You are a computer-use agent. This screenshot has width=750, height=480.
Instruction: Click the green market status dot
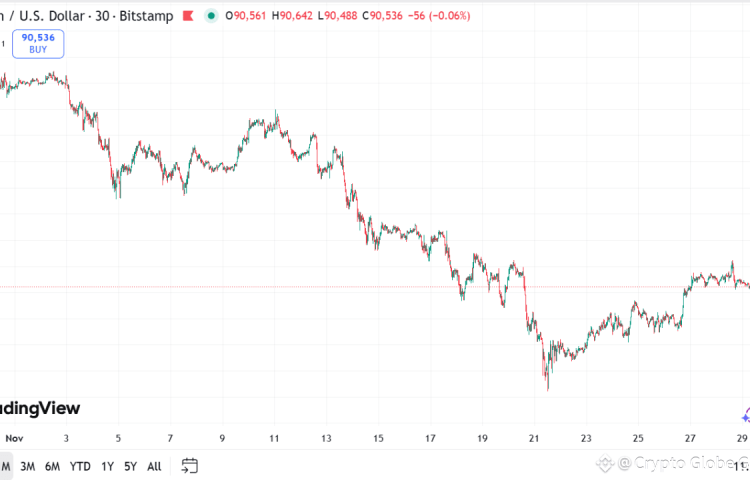click(211, 16)
